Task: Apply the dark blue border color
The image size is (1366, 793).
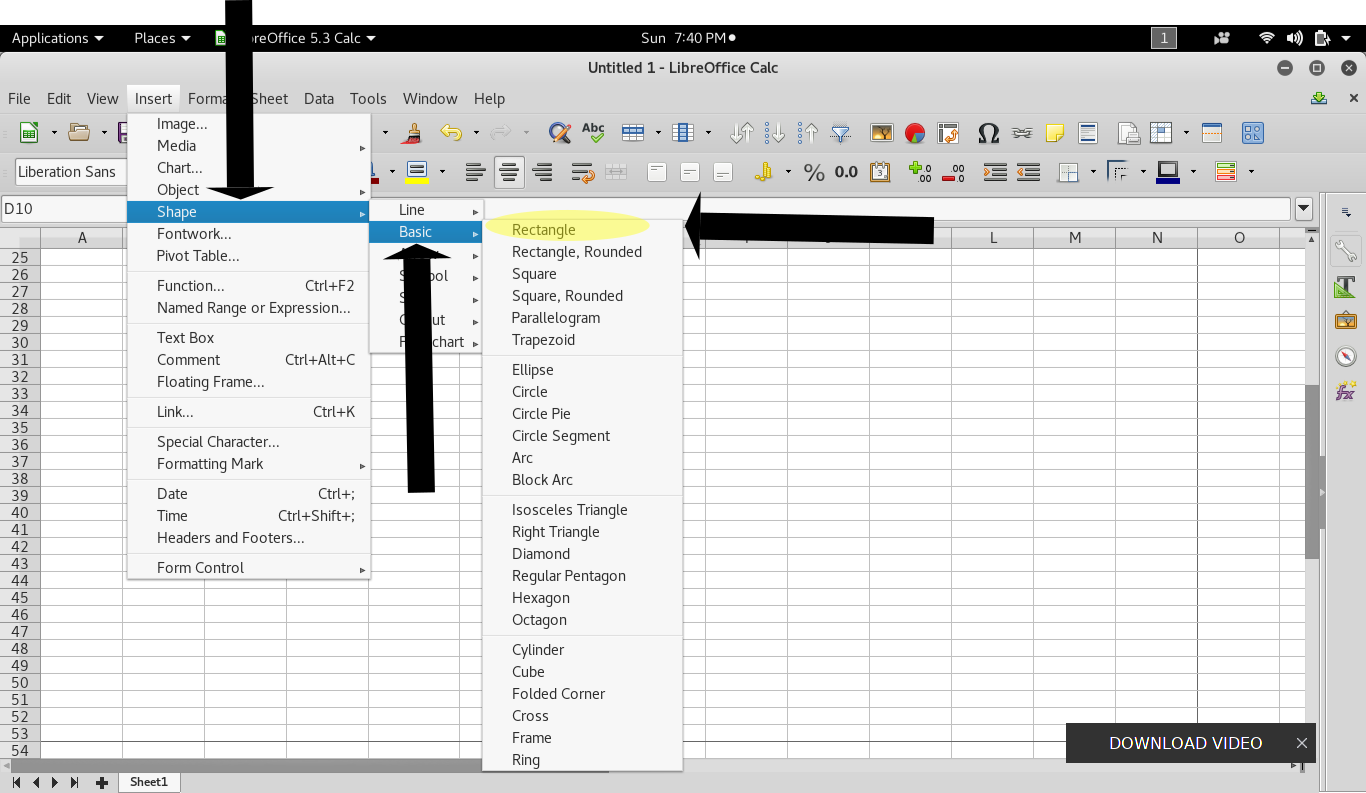Action: coord(1167,172)
